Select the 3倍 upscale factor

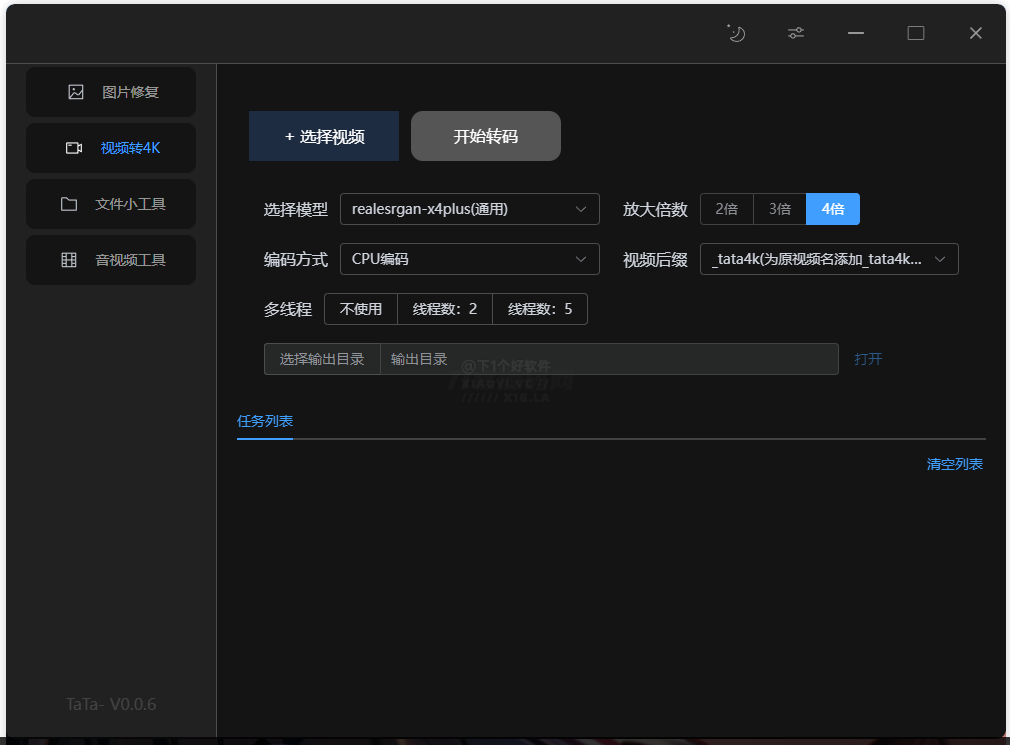pos(779,209)
